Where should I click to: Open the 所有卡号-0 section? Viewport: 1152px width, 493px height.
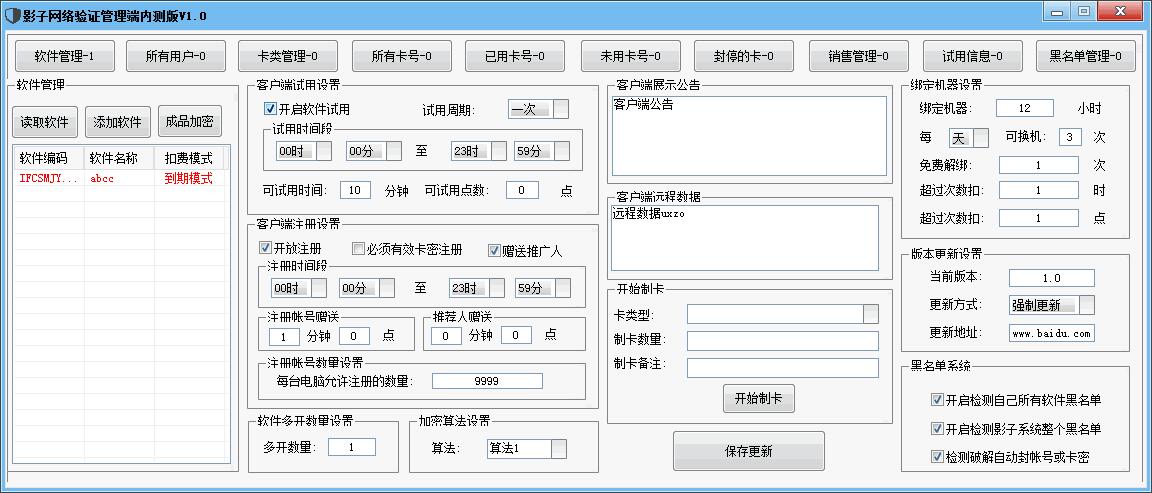[x=401, y=57]
